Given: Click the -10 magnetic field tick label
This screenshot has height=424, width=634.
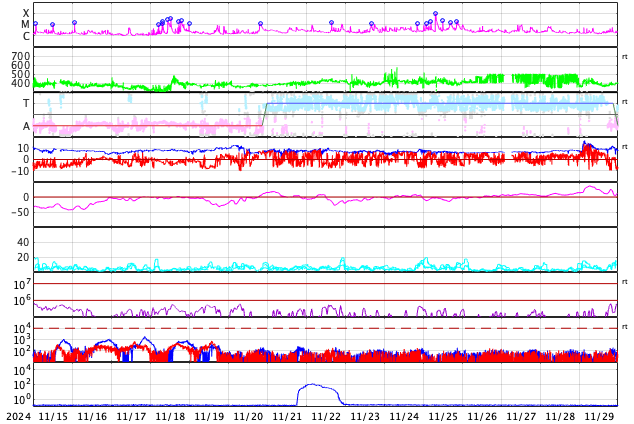Looking at the screenshot, I should coord(20,171).
